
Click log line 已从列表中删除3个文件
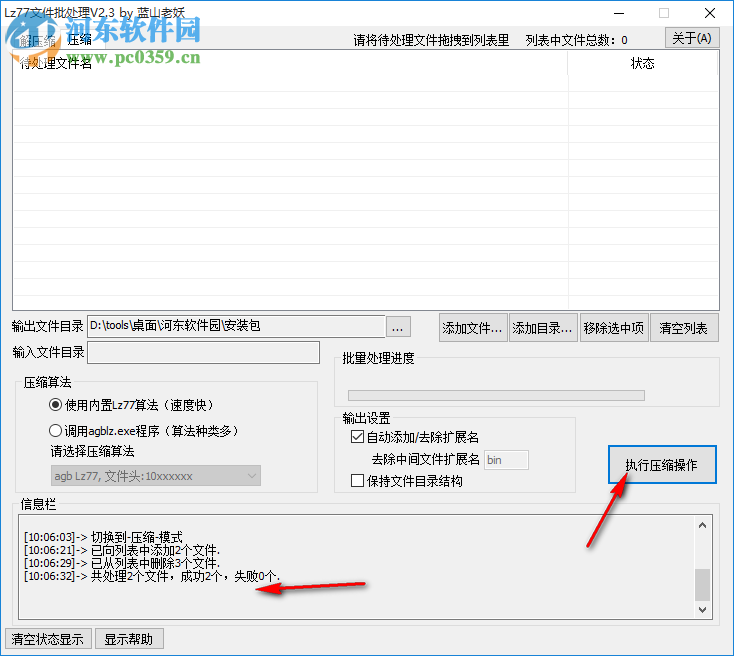pos(122,563)
